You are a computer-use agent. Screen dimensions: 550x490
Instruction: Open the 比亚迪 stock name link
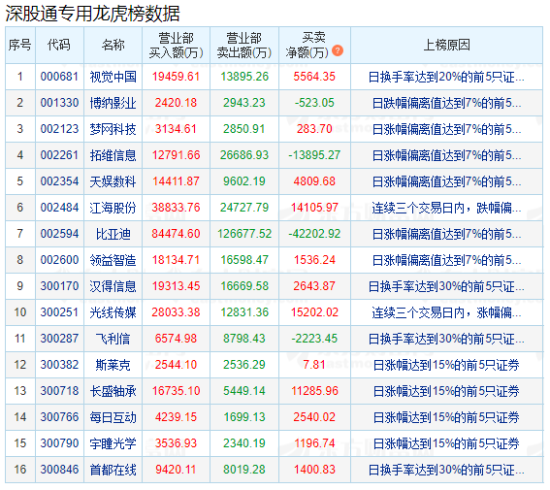(x=113, y=234)
